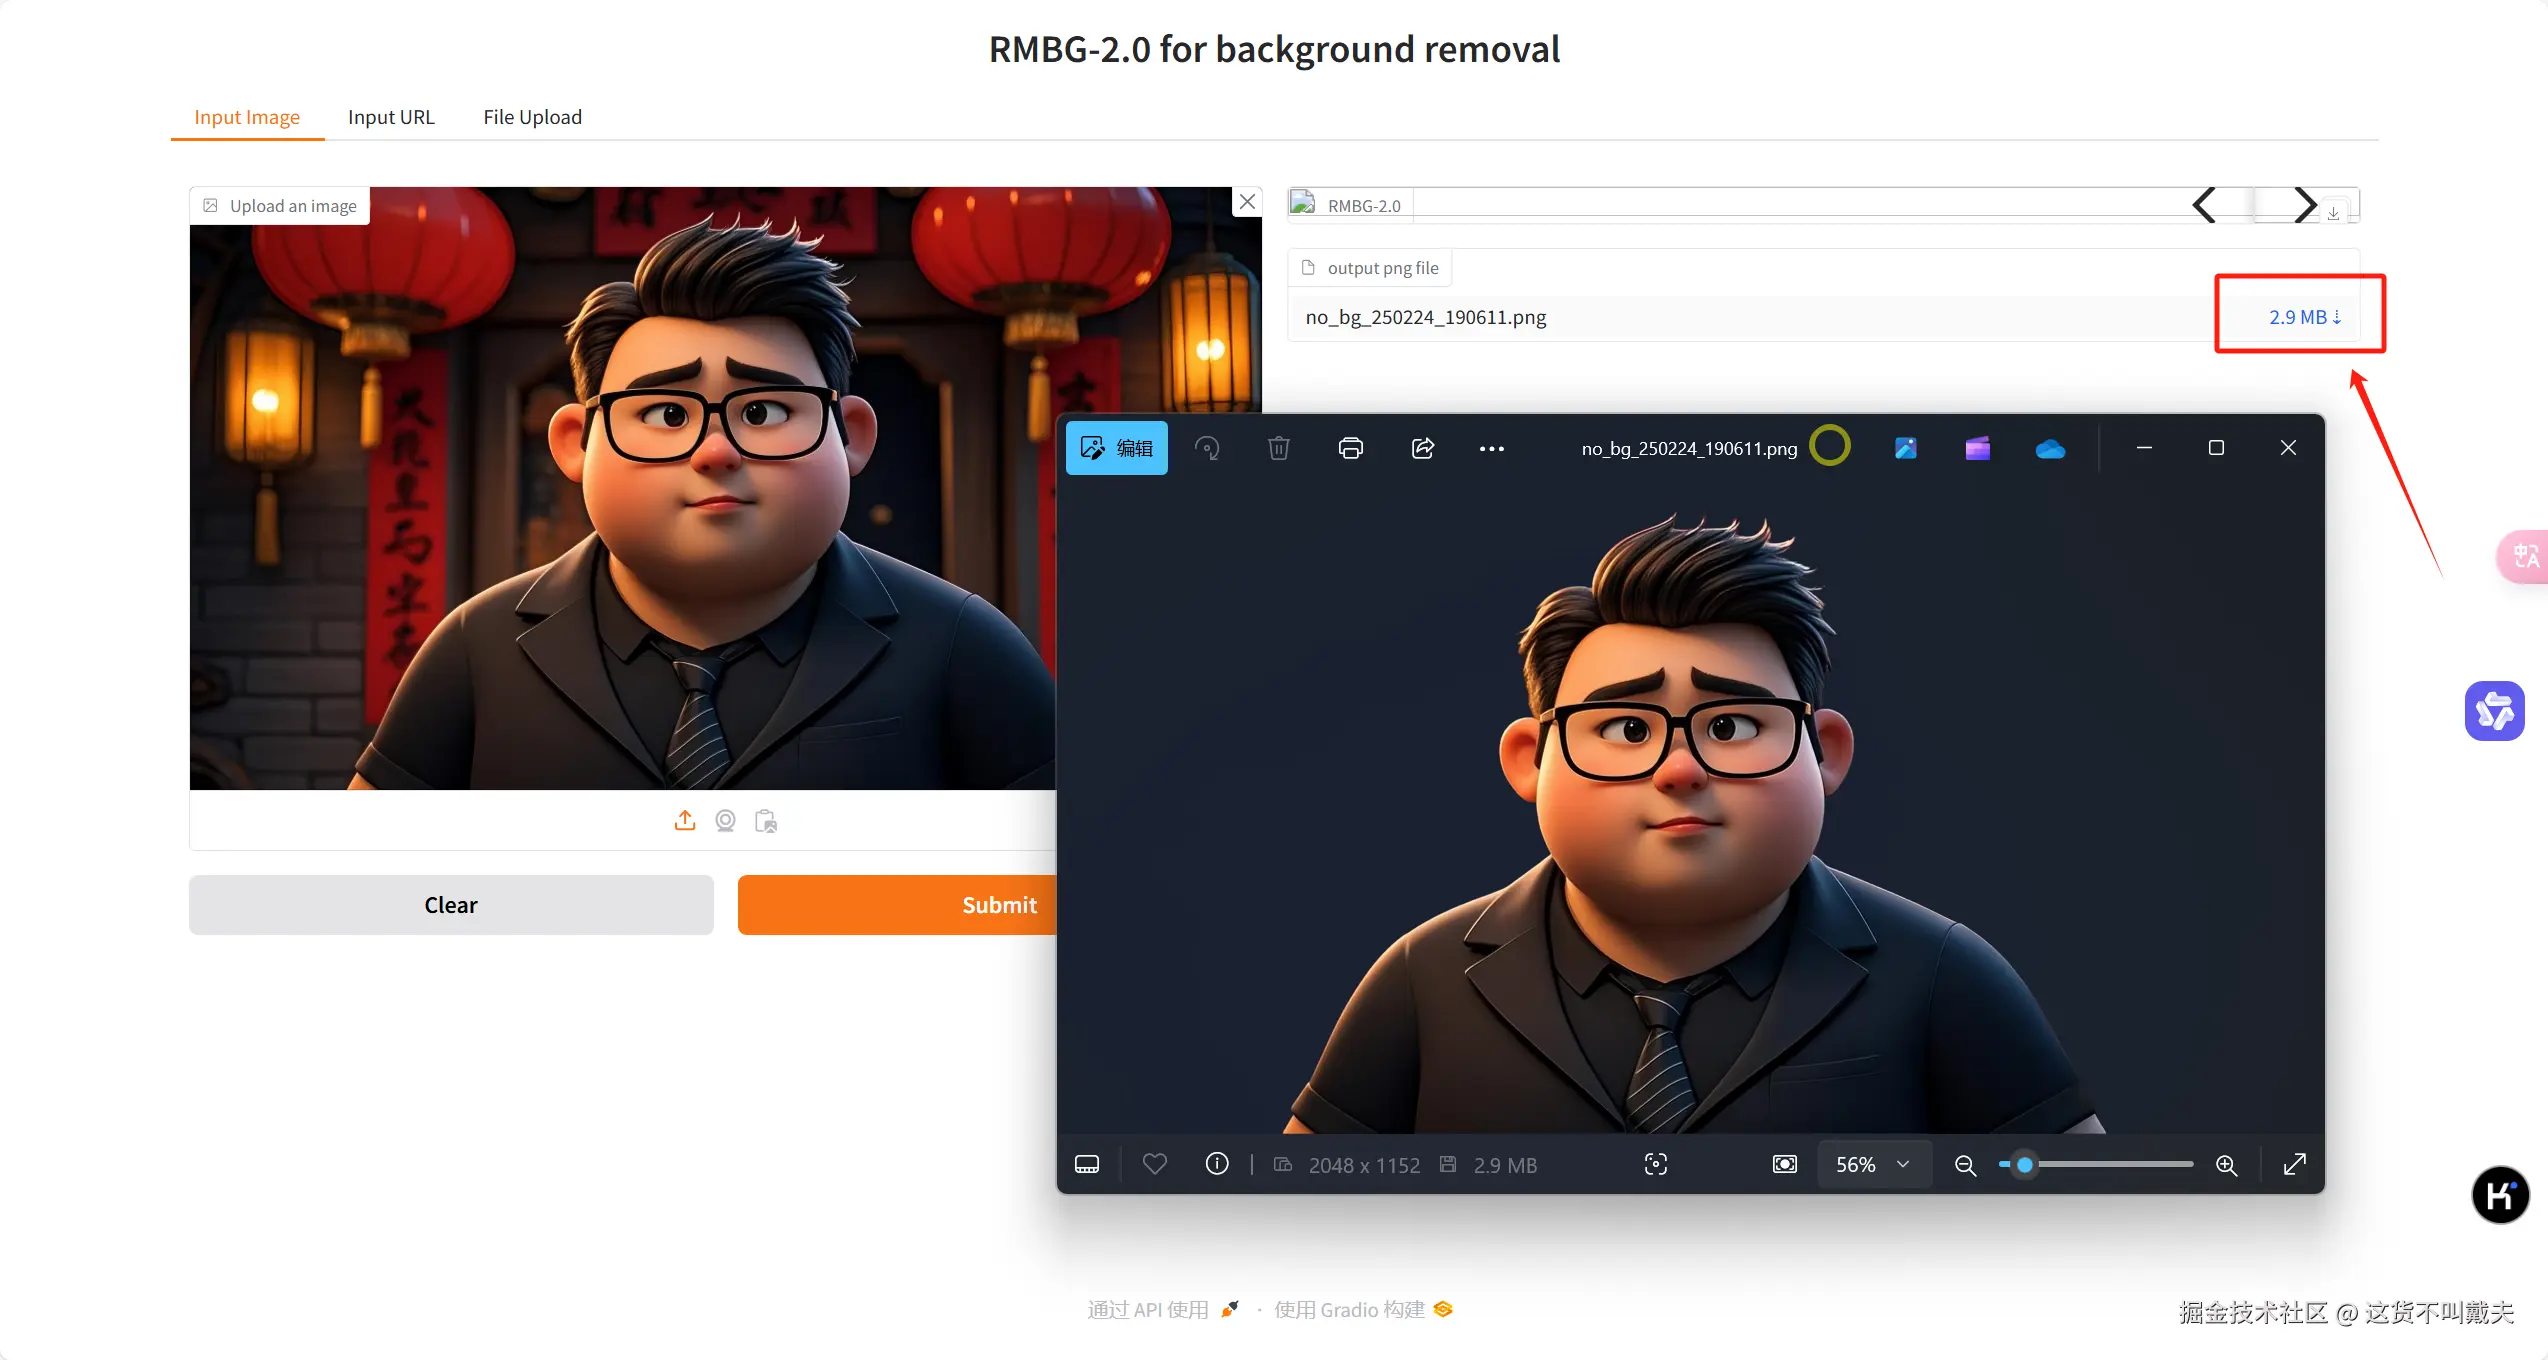Go to next output with the right chevron
Viewport: 2548px width, 1360px height.
(2305, 204)
